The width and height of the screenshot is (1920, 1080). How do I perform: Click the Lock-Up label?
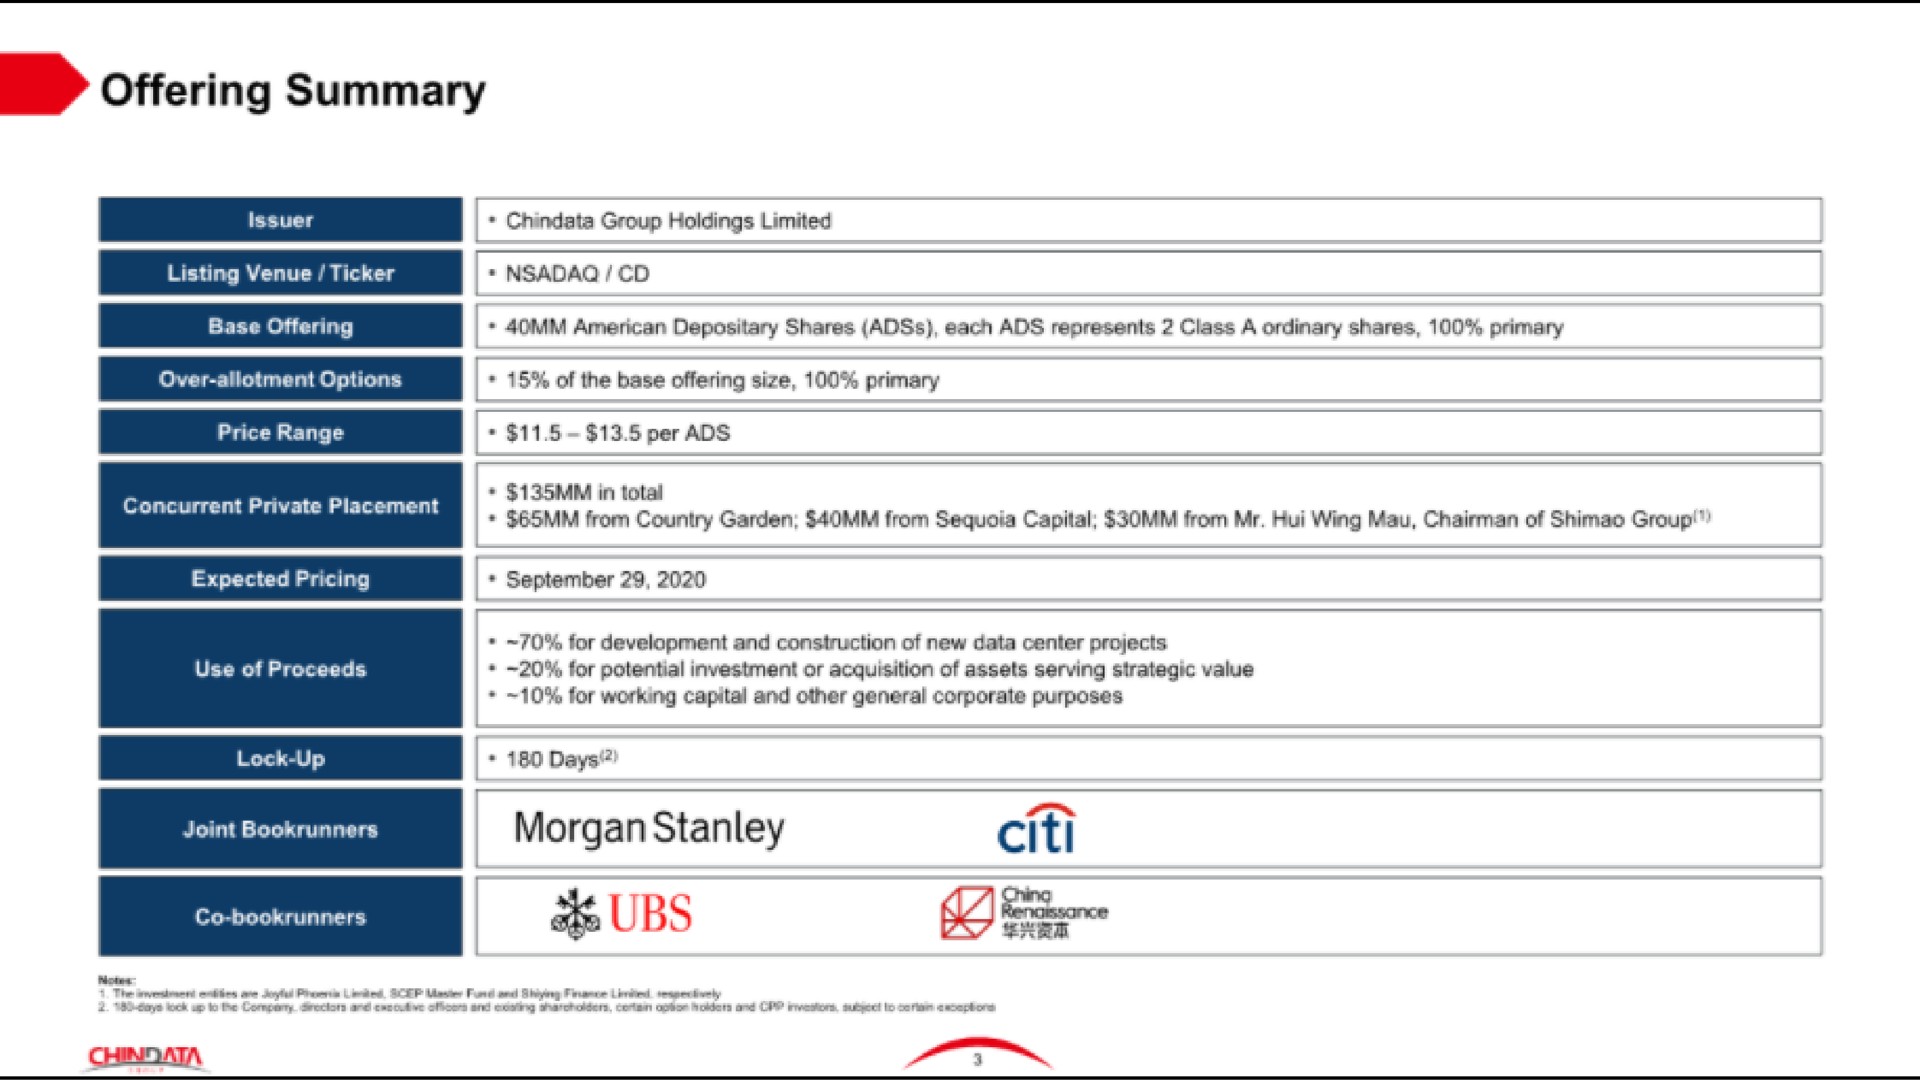(280, 758)
